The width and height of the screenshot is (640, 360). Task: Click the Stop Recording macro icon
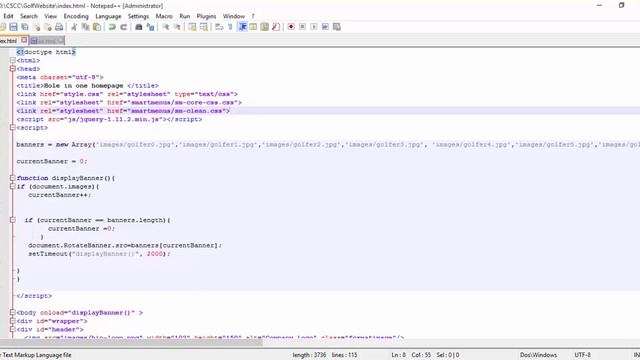click(x=302, y=27)
